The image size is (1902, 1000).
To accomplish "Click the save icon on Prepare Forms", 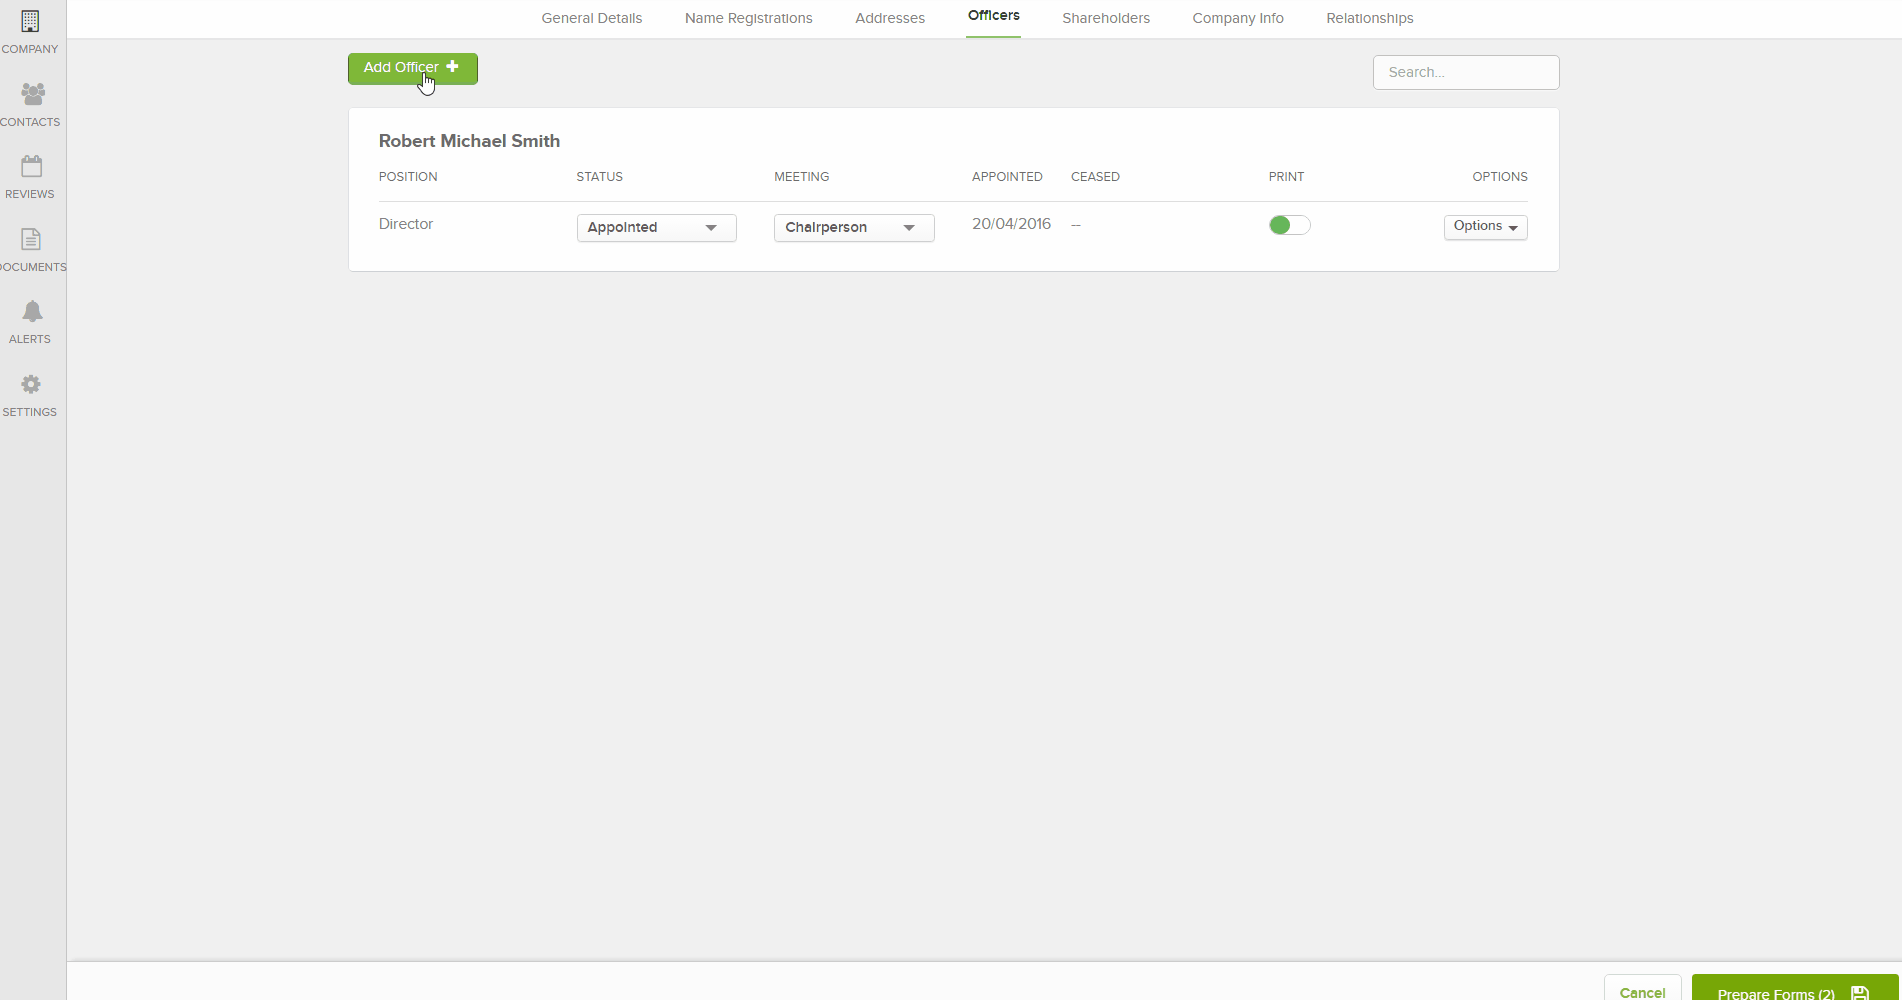I will [x=1859, y=992].
